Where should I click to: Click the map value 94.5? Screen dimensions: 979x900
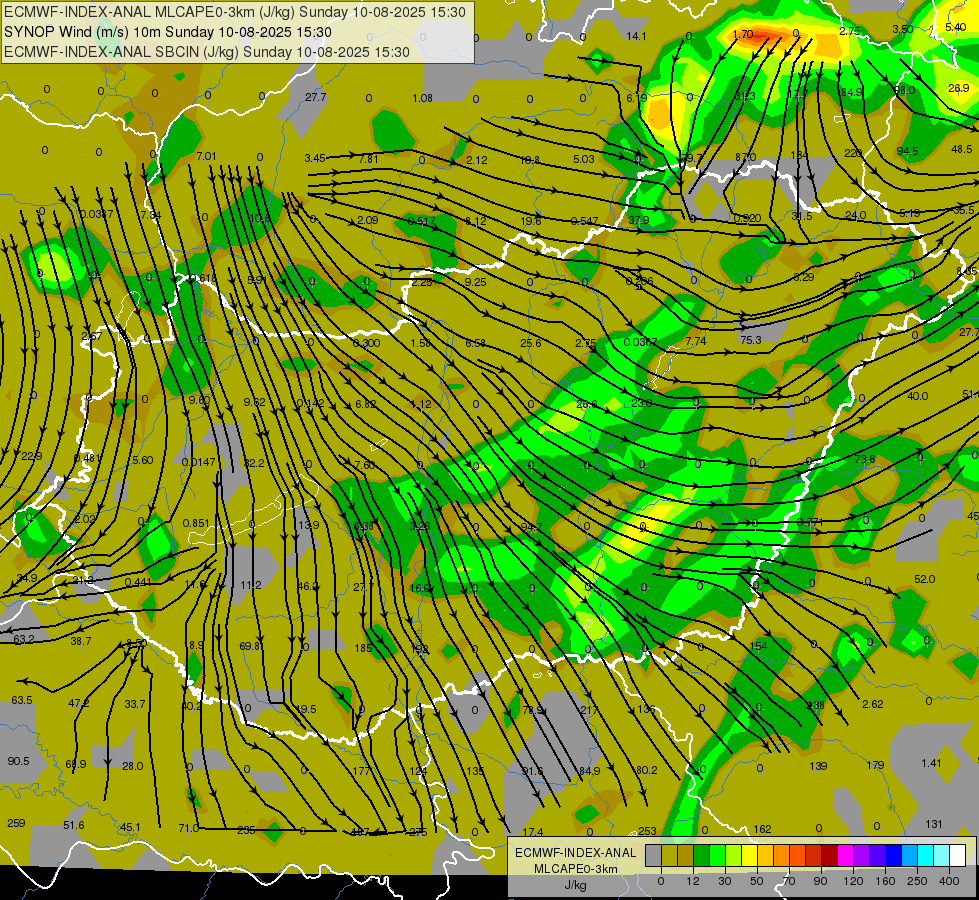(907, 151)
